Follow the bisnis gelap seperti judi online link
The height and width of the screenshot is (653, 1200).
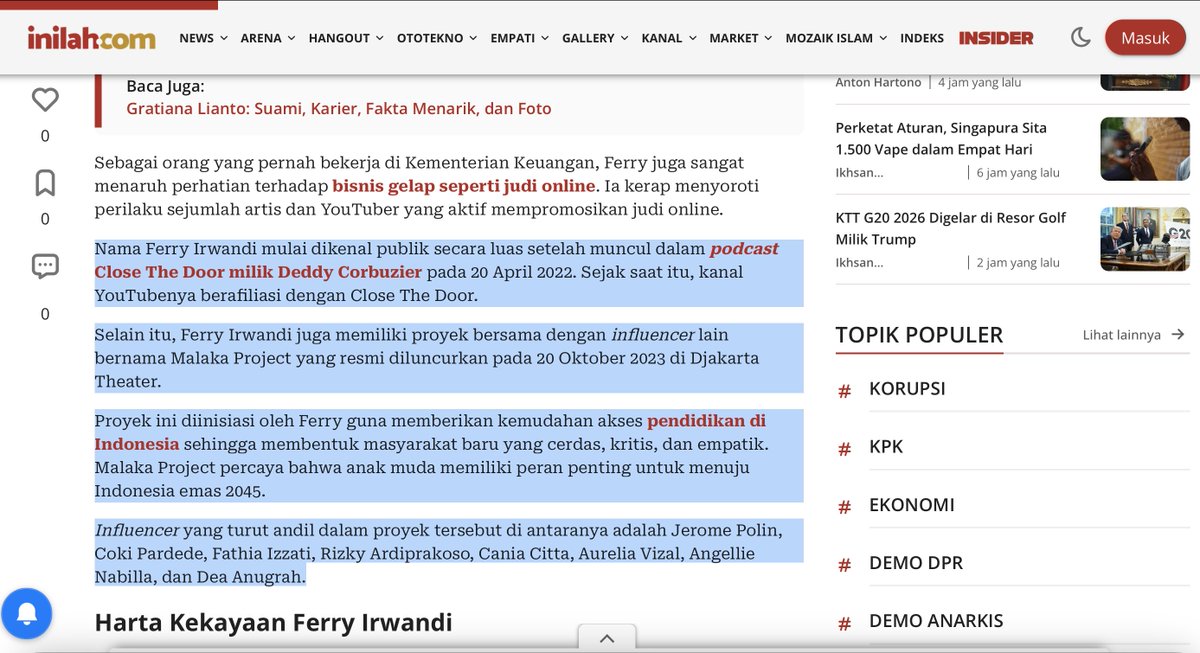click(464, 186)
